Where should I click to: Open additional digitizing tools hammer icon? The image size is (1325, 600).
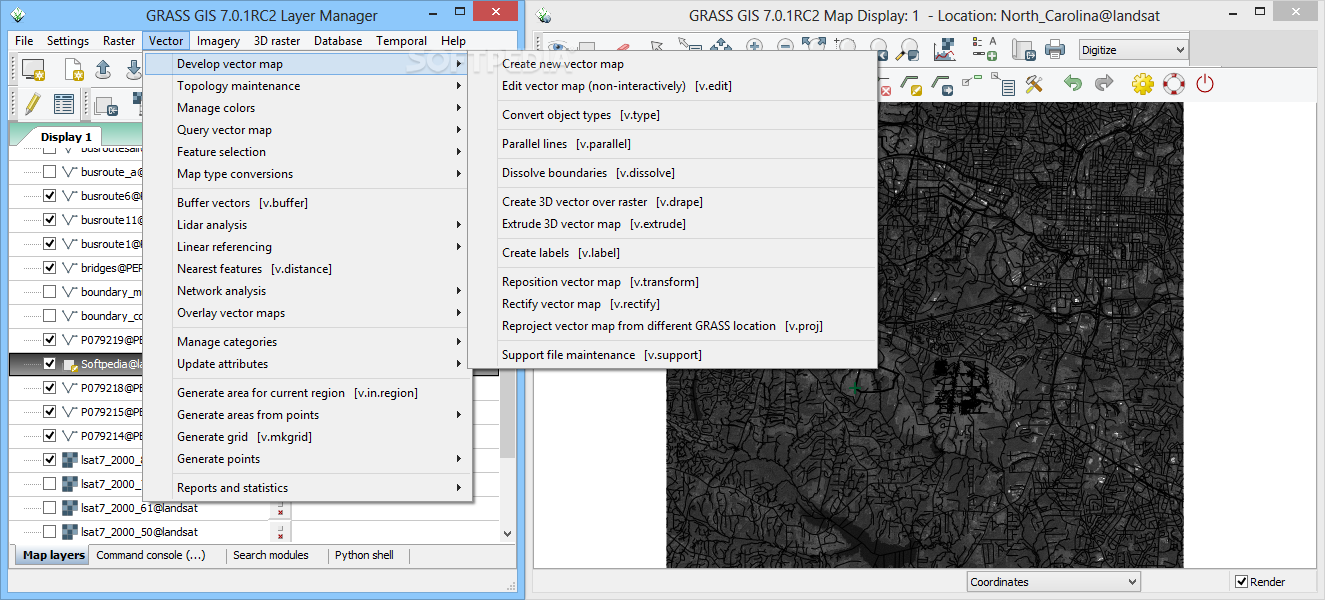pyautogui.click(x=1034, y=84)
